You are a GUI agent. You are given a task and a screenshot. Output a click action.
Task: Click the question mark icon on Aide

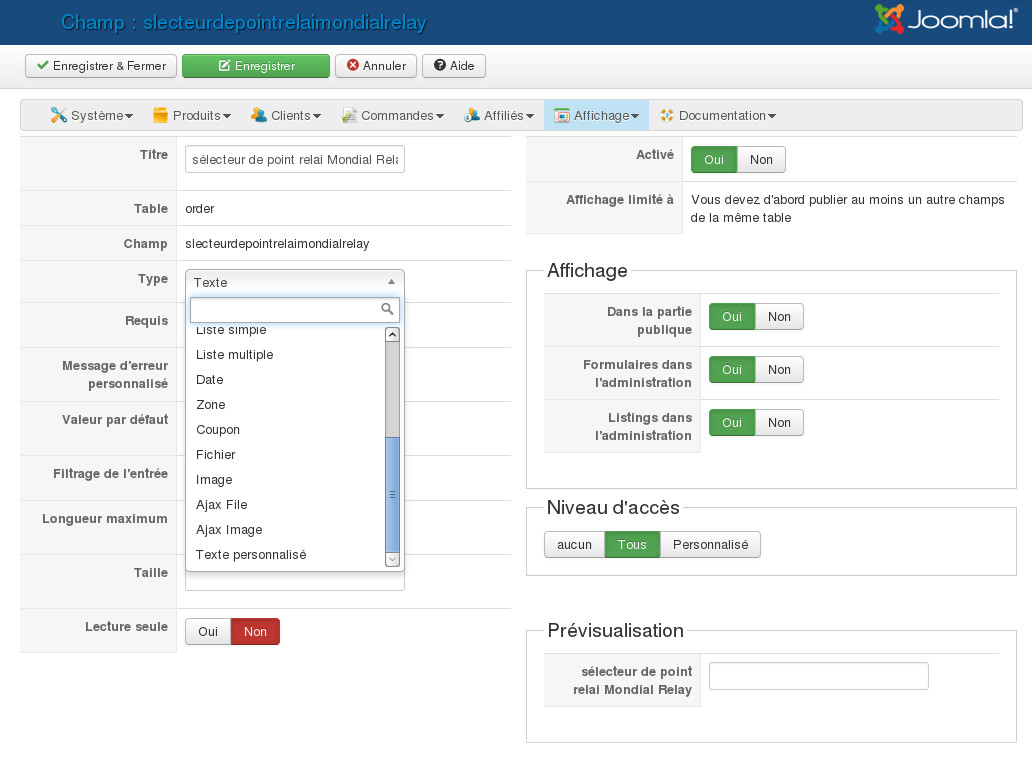[x=440, y=65]
